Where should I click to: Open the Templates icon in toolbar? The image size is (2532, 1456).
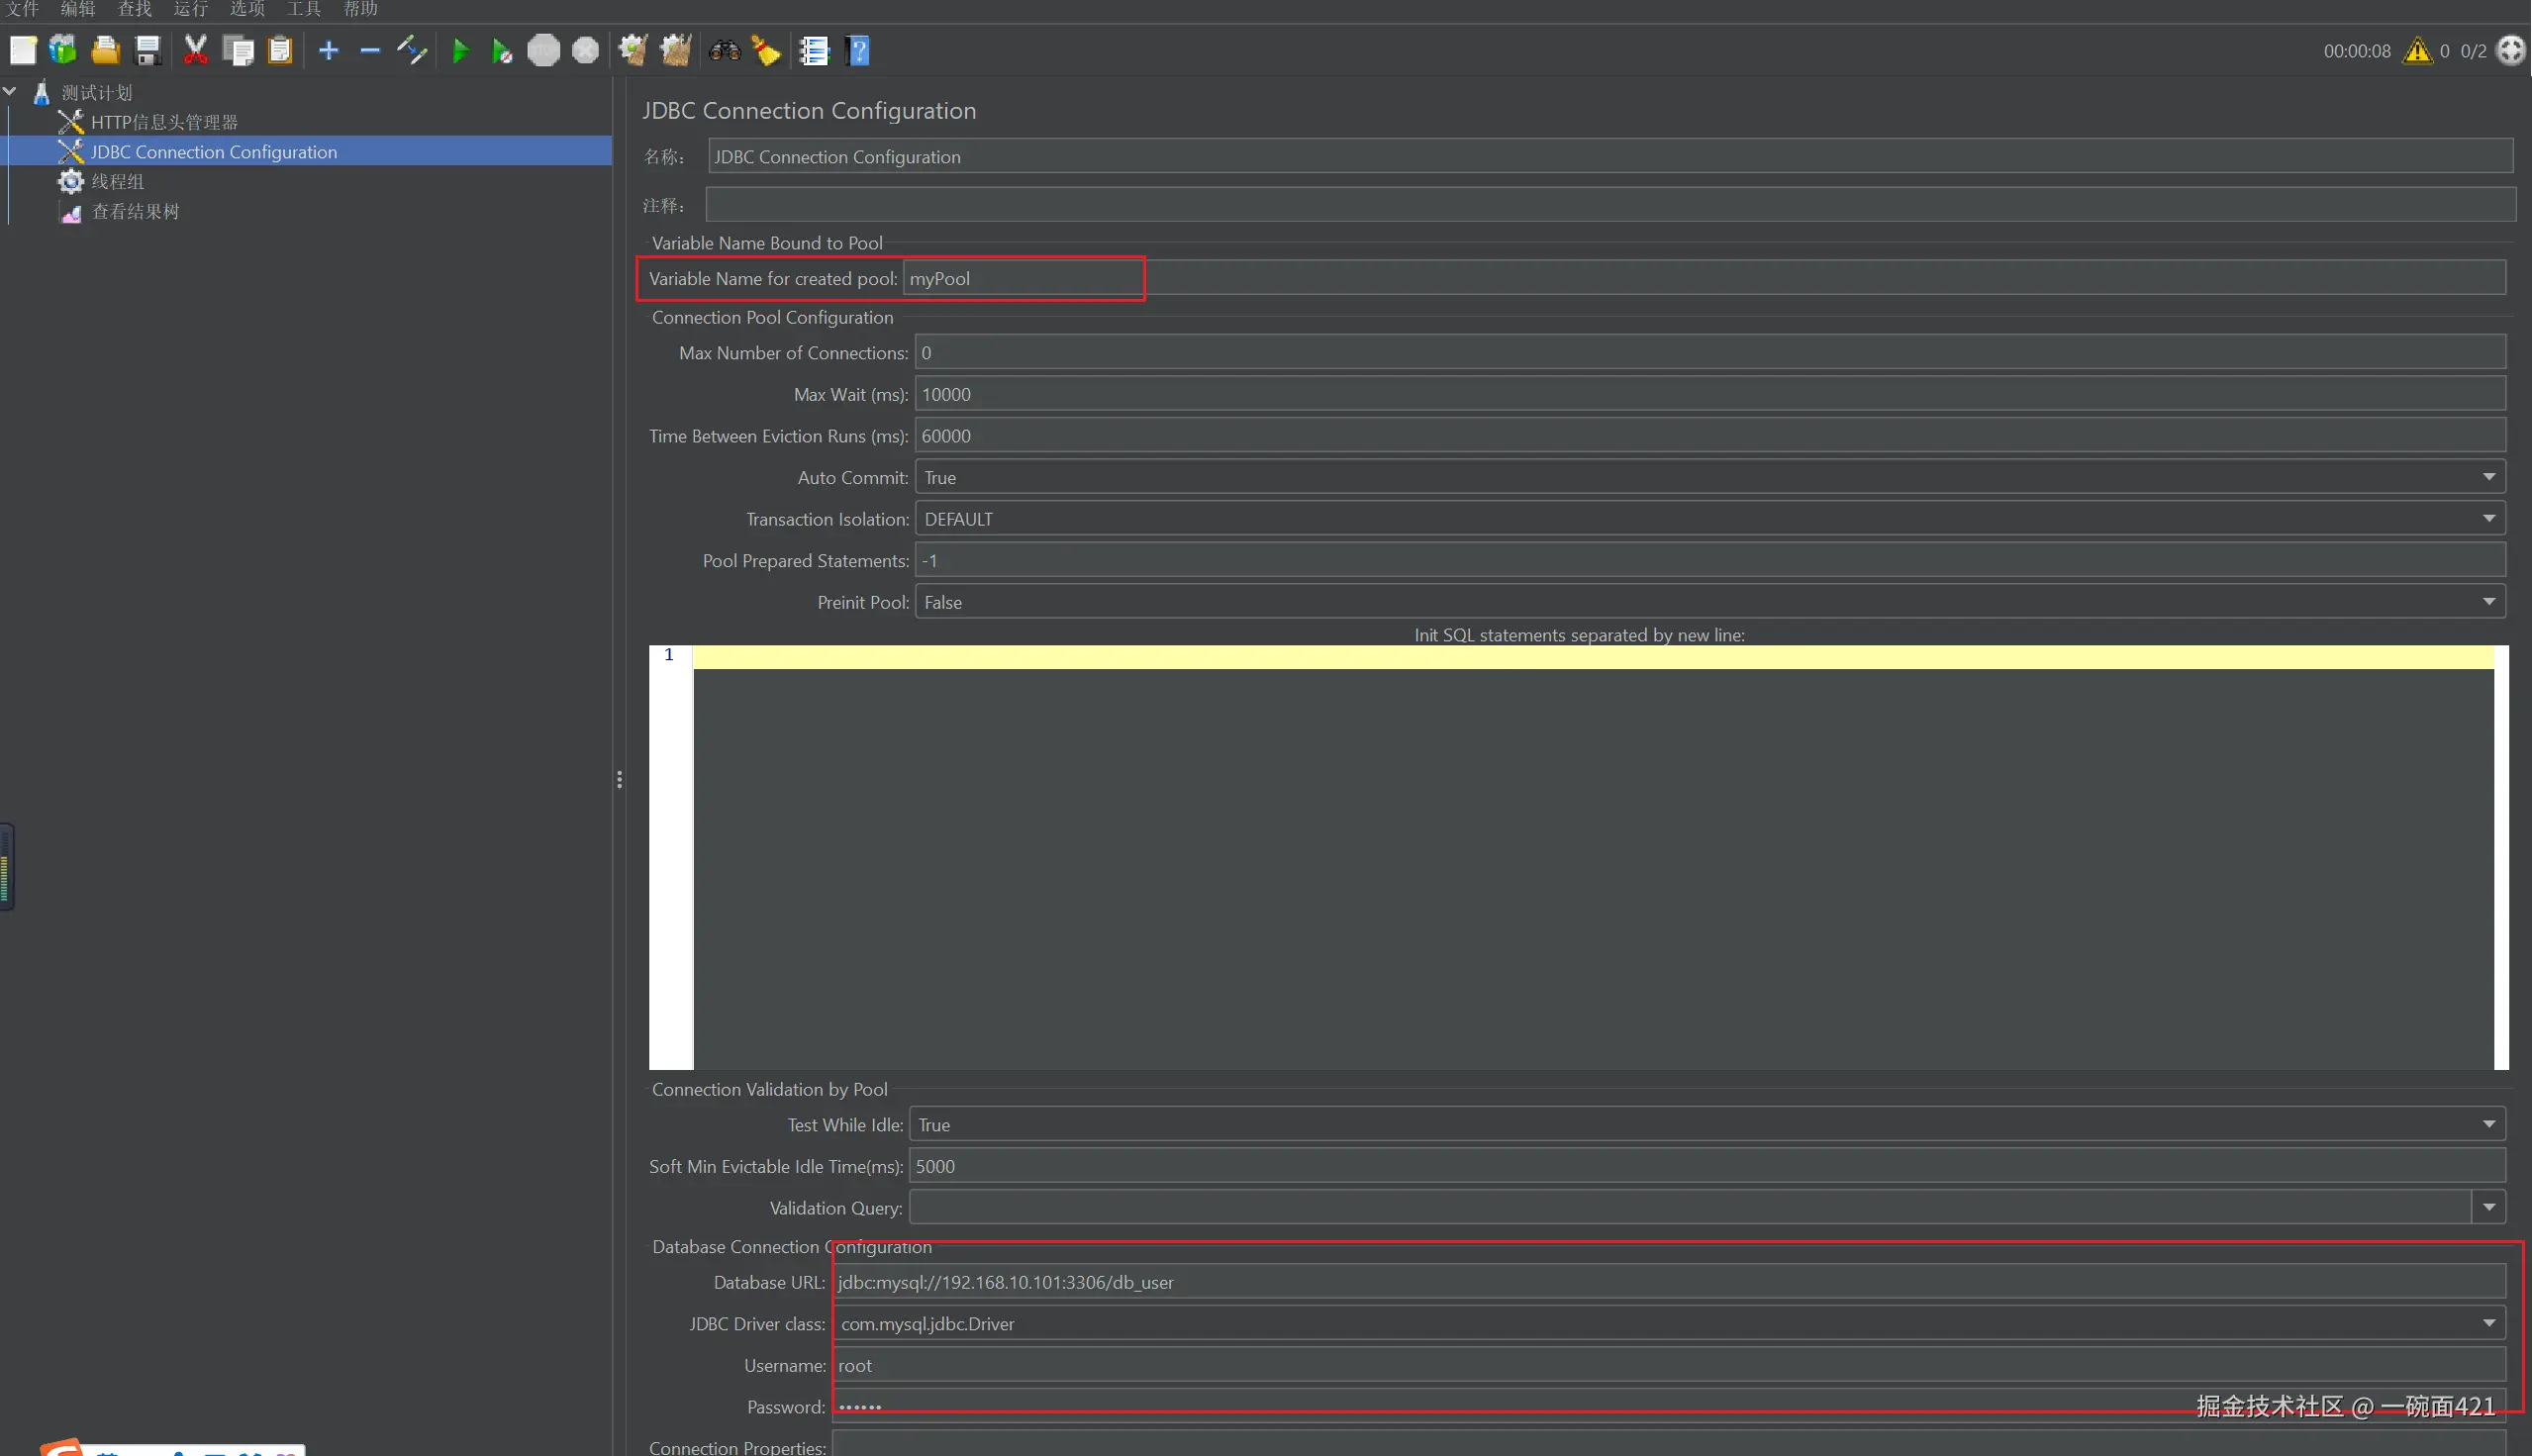(x=63, y=51)
